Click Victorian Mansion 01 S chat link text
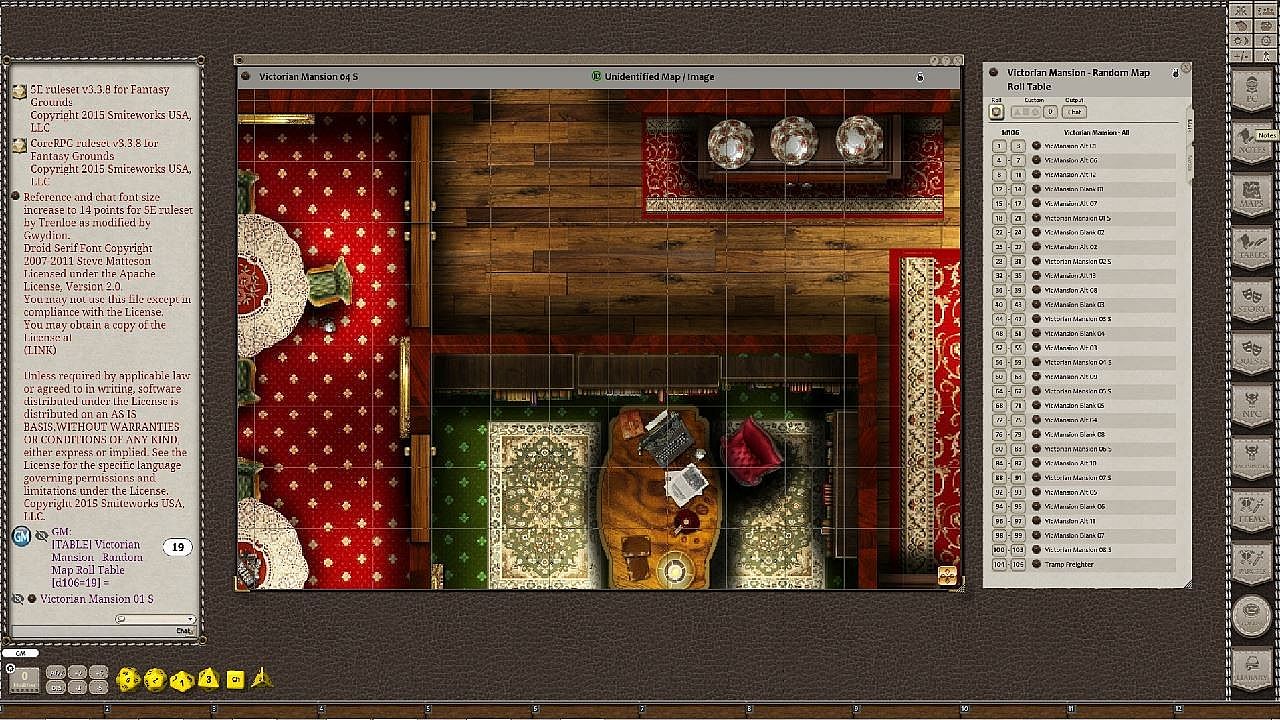 pyautogui.click(x=97, y=599)
